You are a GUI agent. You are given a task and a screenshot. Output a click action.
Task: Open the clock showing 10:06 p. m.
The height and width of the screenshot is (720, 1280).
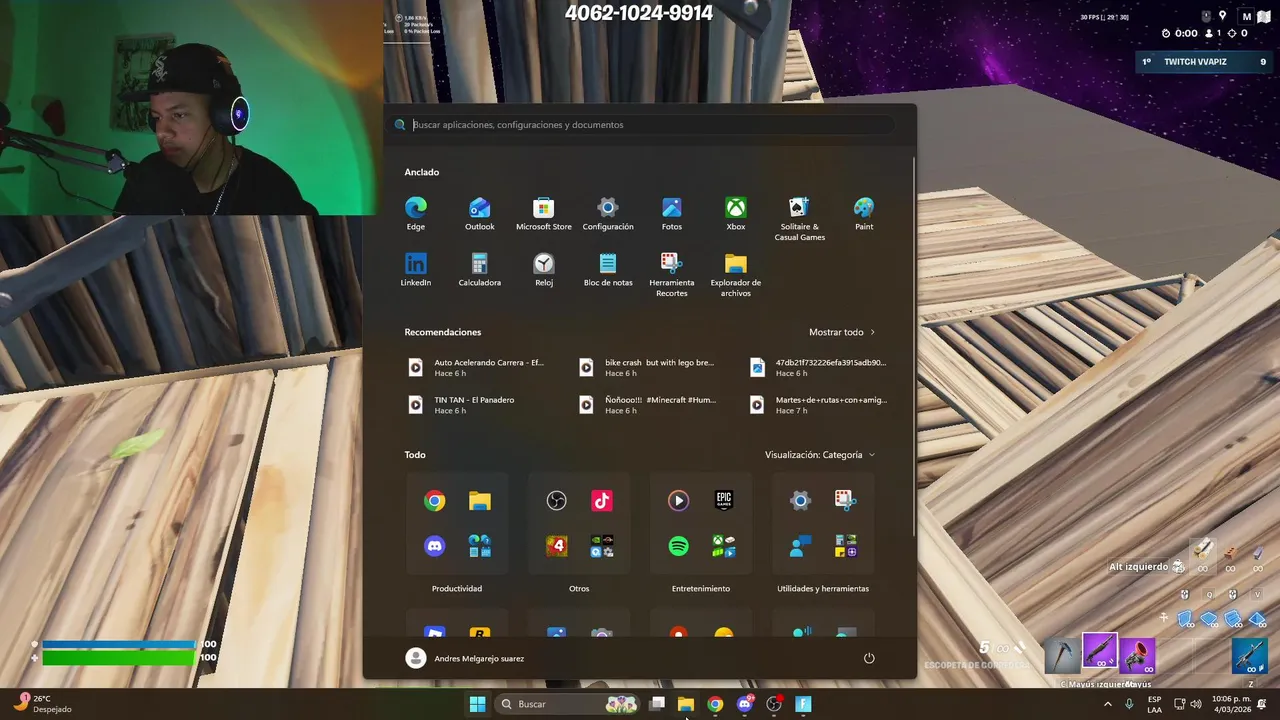point(1229,704)
